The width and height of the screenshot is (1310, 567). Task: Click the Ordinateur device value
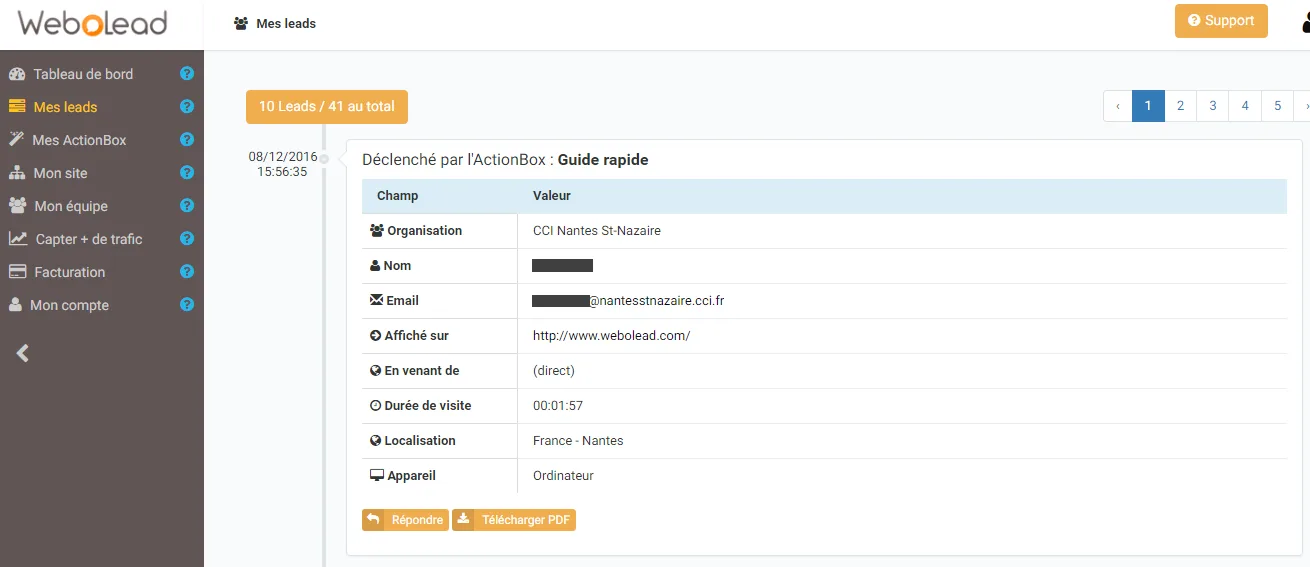pyautogui.click(x=563, y=476)
